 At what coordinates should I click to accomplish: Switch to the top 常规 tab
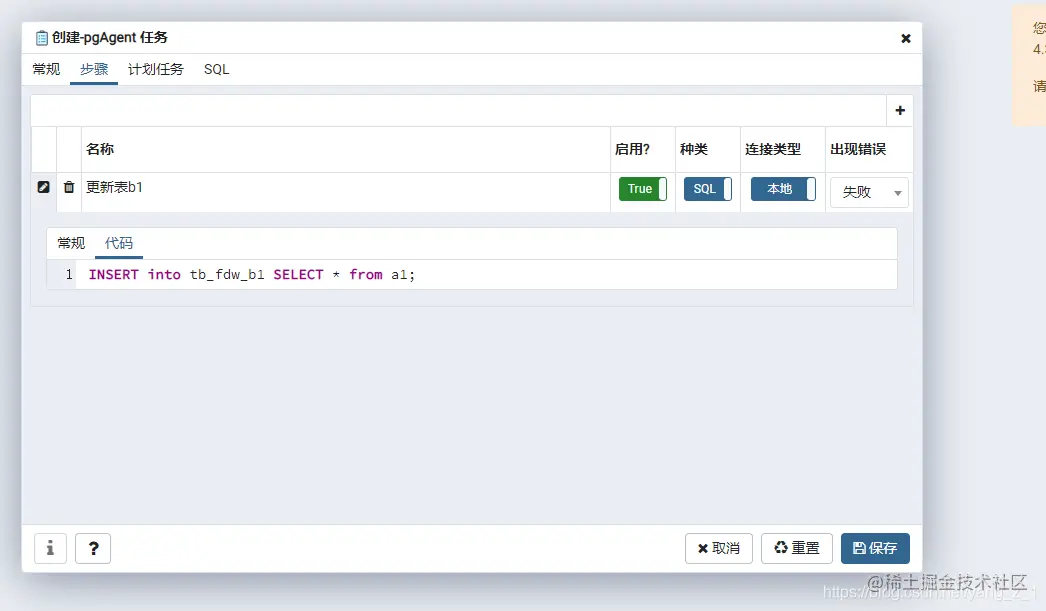46,69
